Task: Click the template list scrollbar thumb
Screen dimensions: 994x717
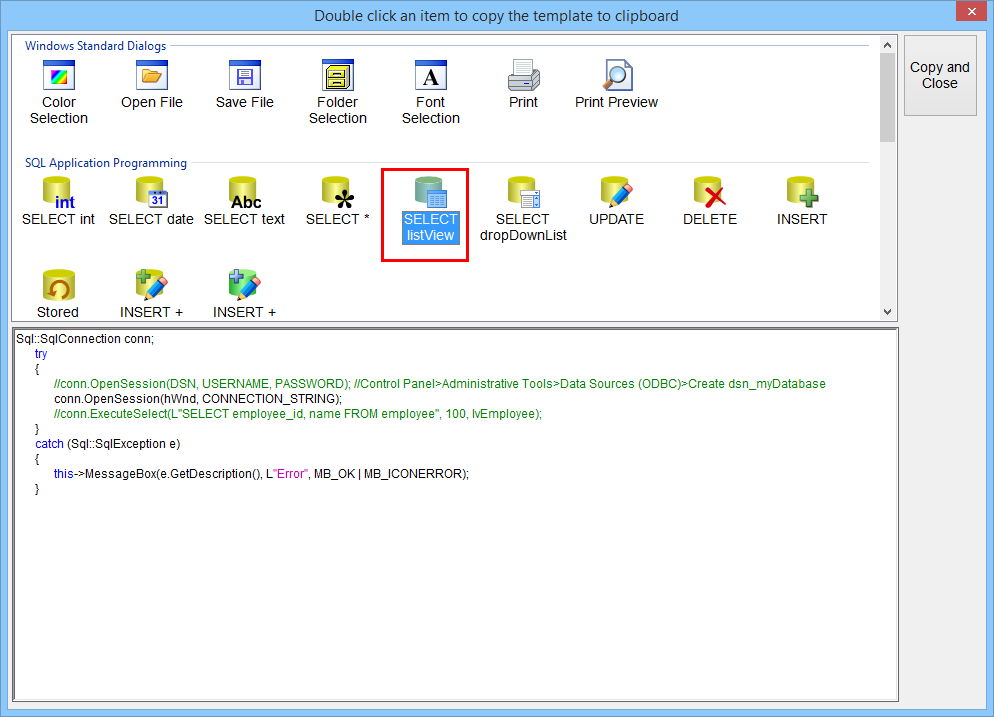Action: [x=888, y=98]
